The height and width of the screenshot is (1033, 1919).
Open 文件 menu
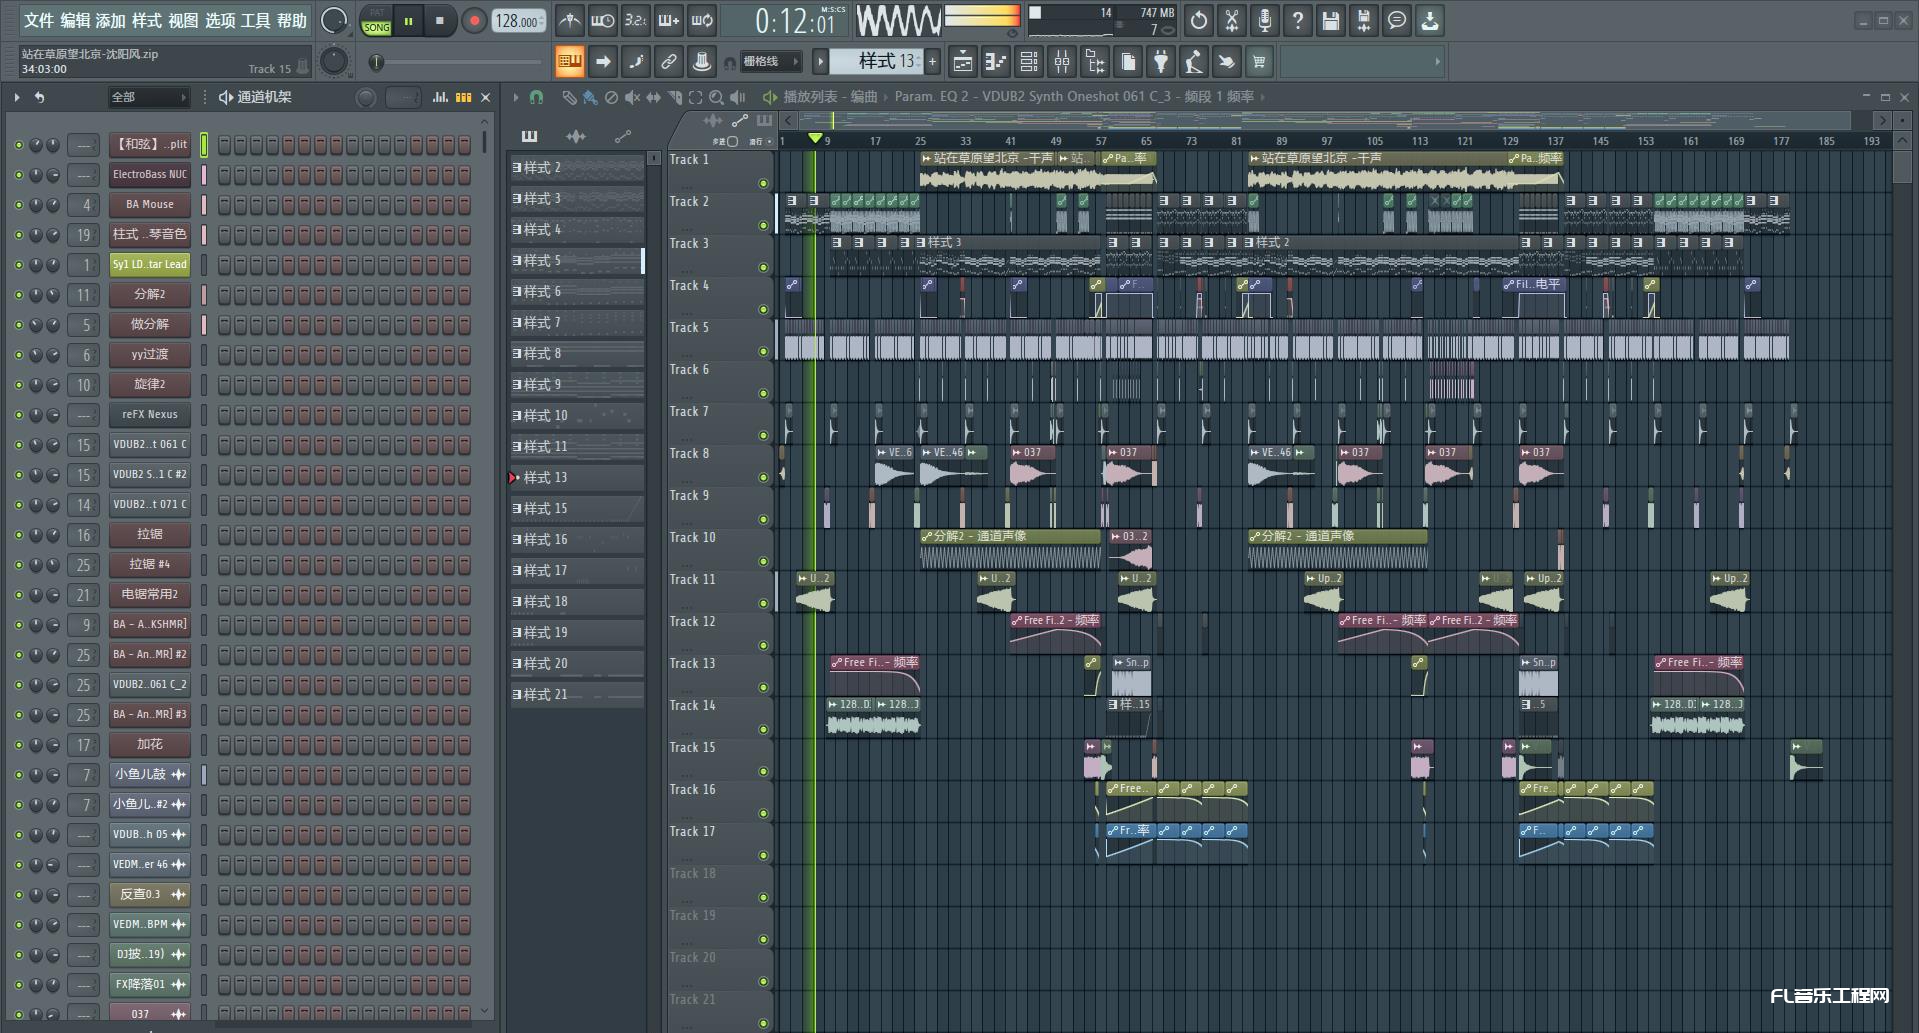tap(39, 21)
